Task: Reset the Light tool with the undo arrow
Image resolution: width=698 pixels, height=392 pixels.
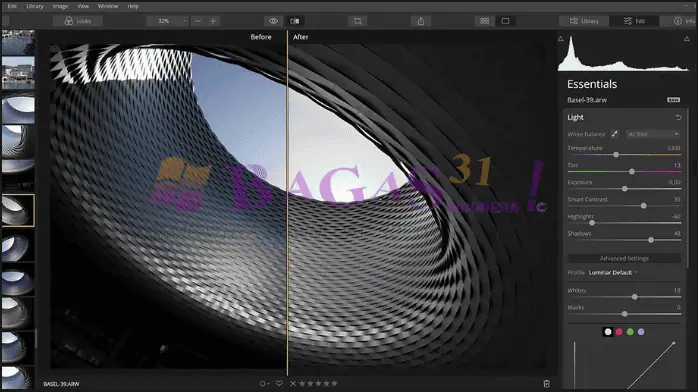Action: pos(678,117)
